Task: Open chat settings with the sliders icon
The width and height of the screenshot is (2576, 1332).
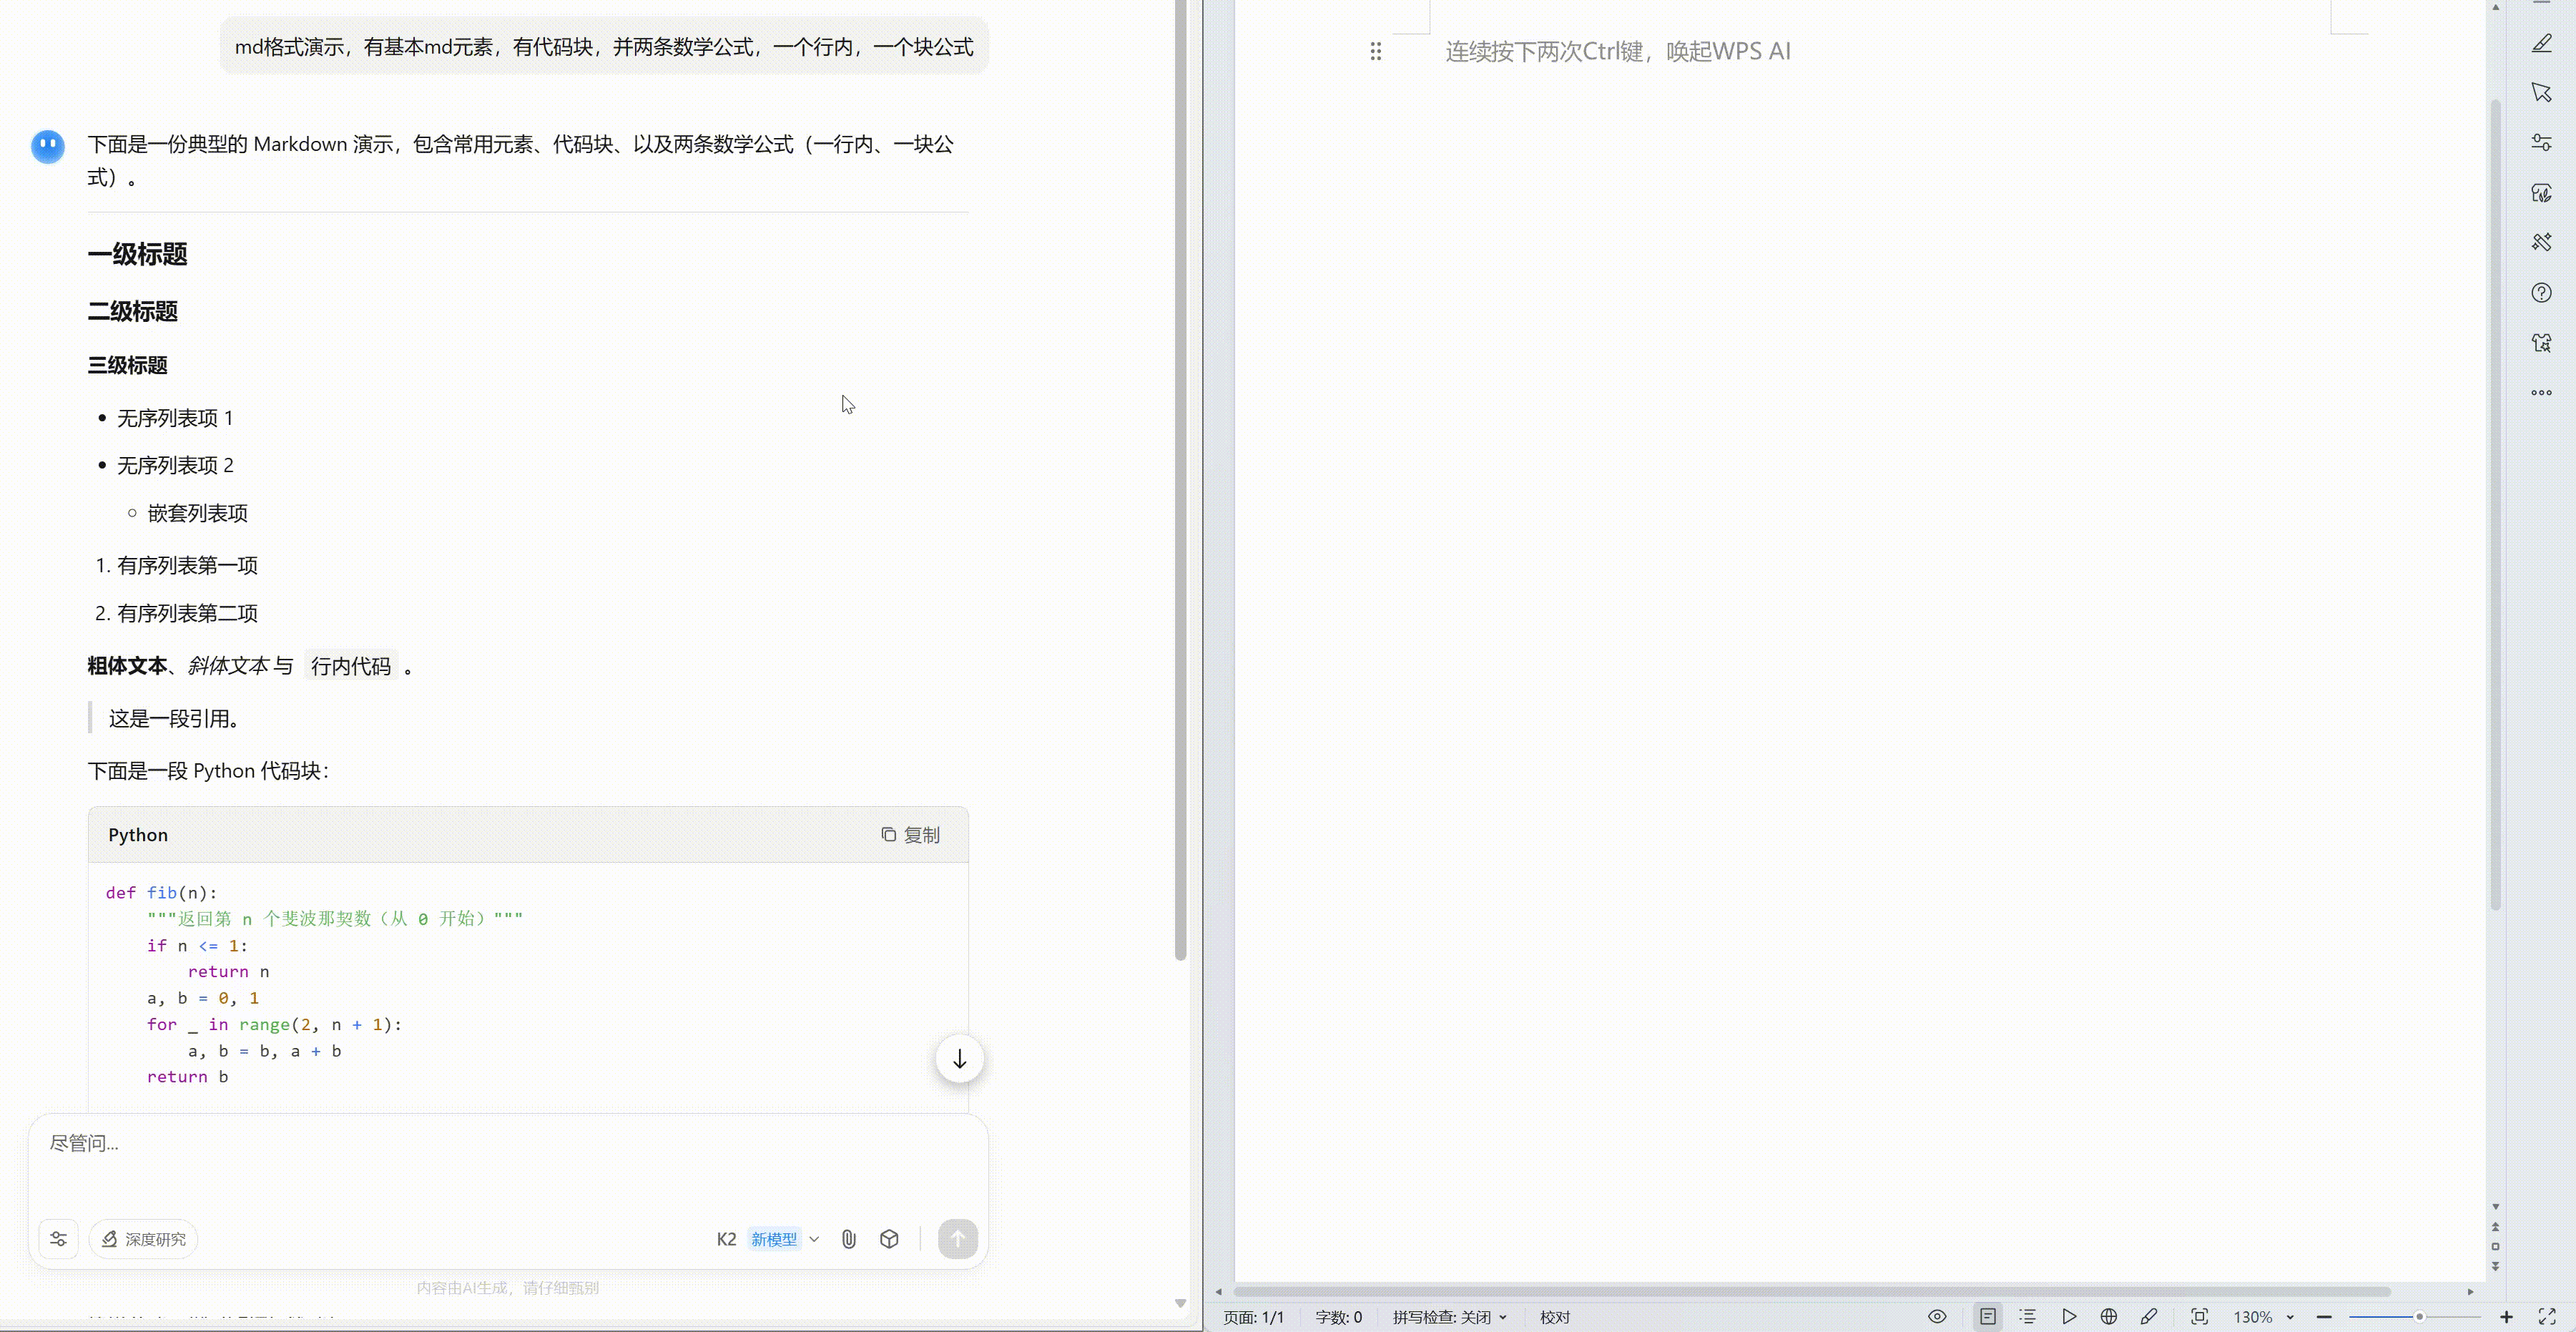Action: coord(58,1239)
